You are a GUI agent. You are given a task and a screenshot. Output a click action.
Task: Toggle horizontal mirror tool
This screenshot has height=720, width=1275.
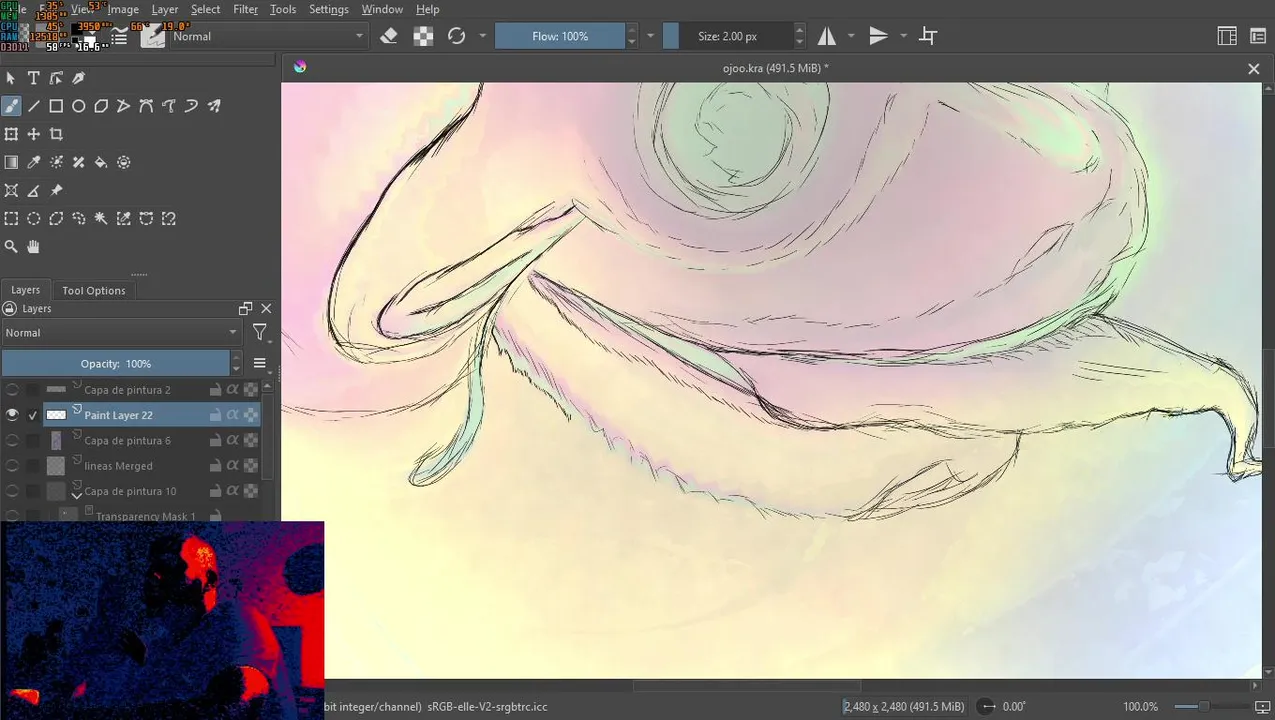point(827,36)
